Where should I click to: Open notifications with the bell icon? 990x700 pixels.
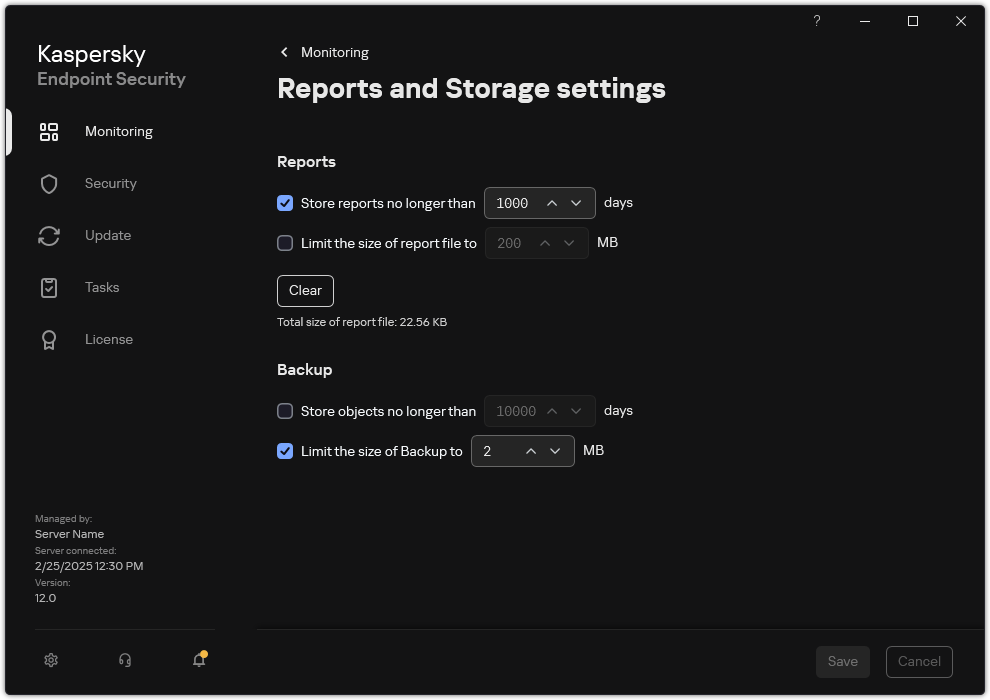click(x=199, y=660)
